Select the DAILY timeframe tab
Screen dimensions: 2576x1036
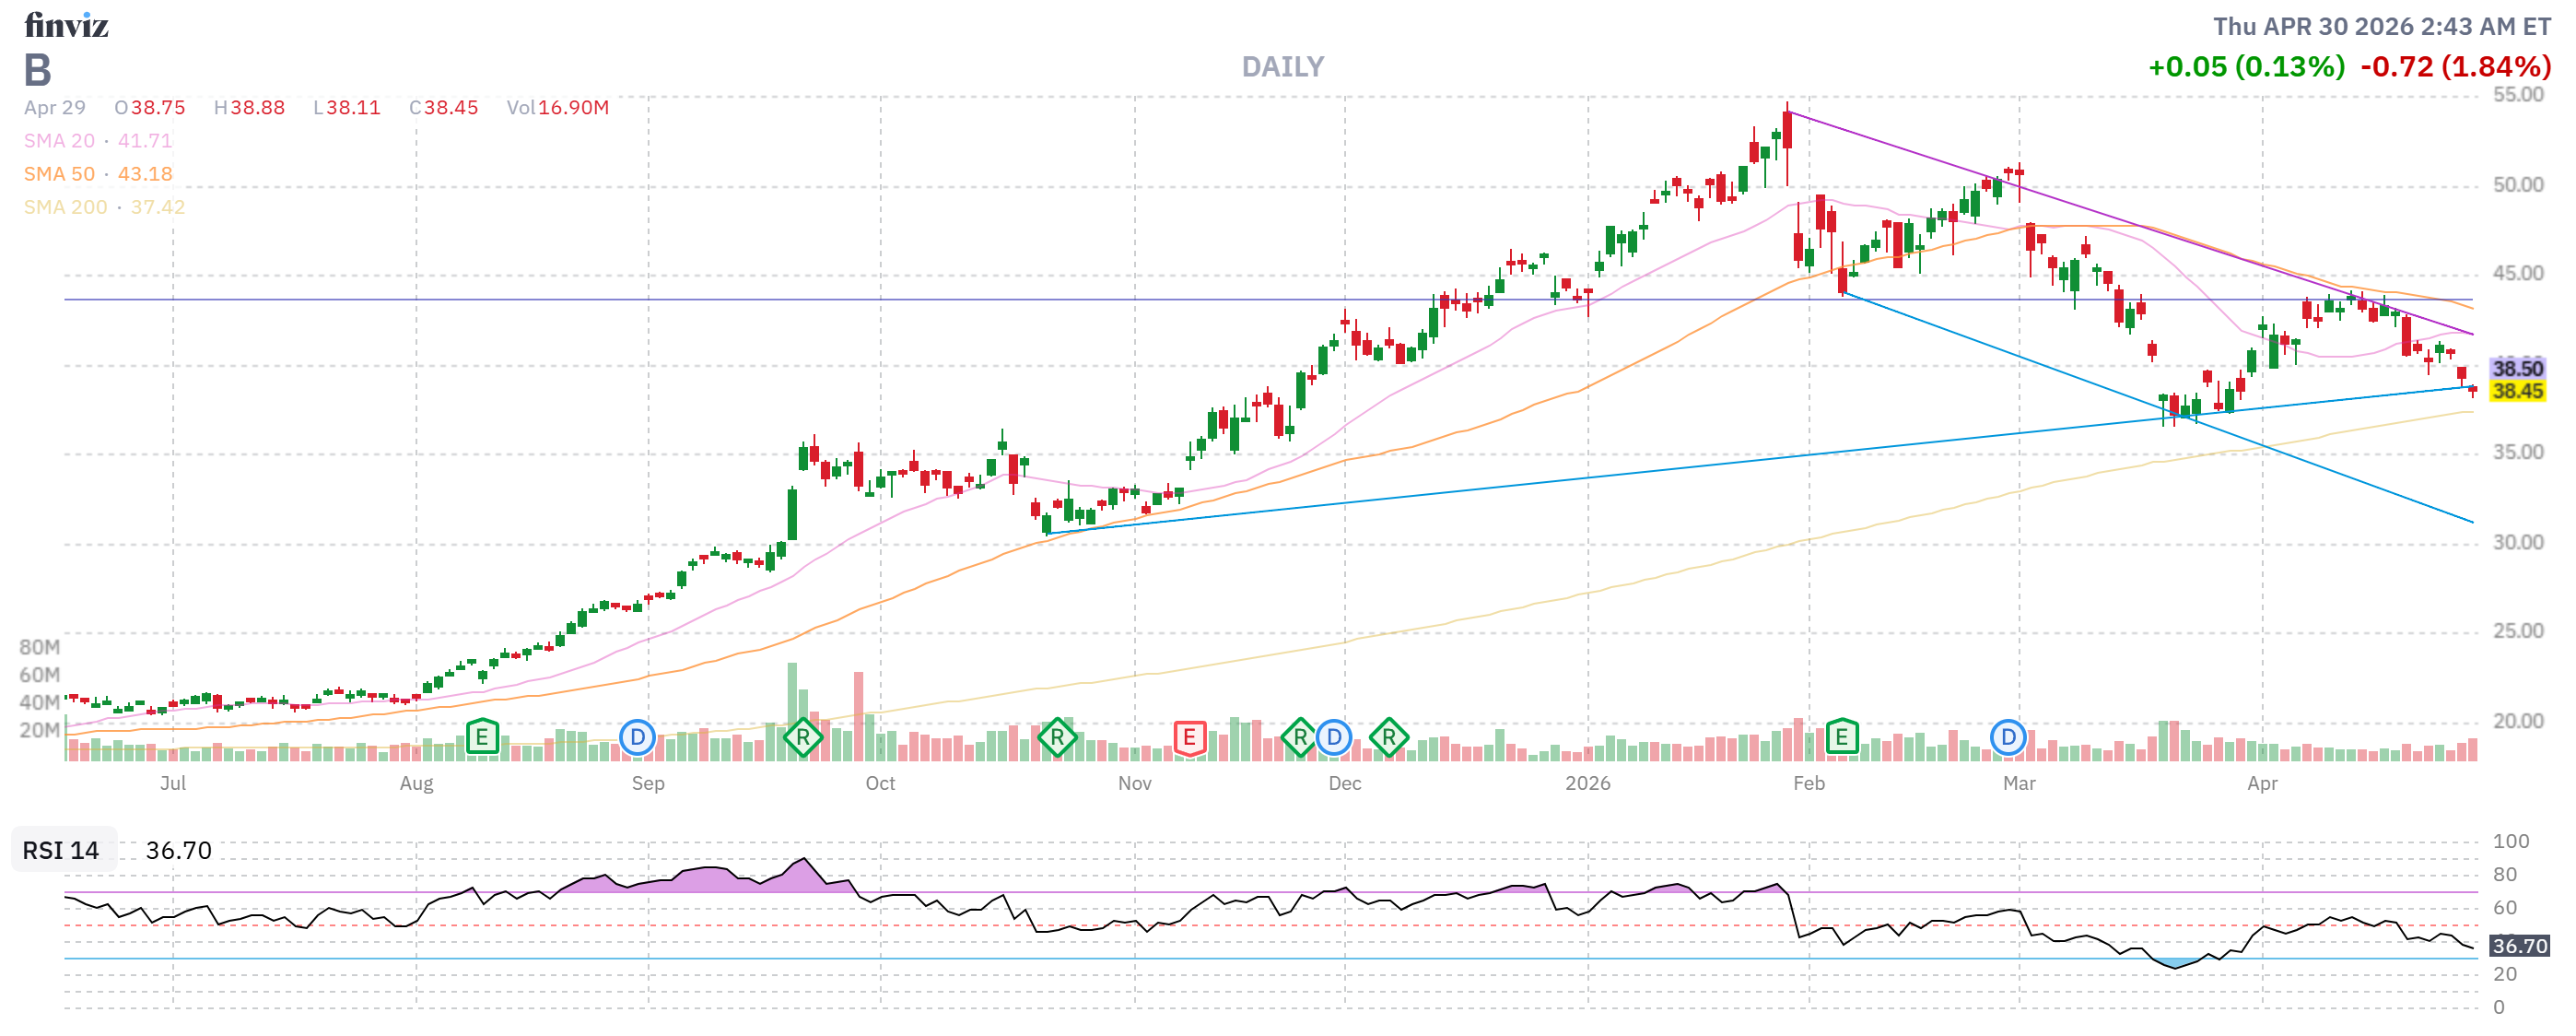tap(1283, 66)
